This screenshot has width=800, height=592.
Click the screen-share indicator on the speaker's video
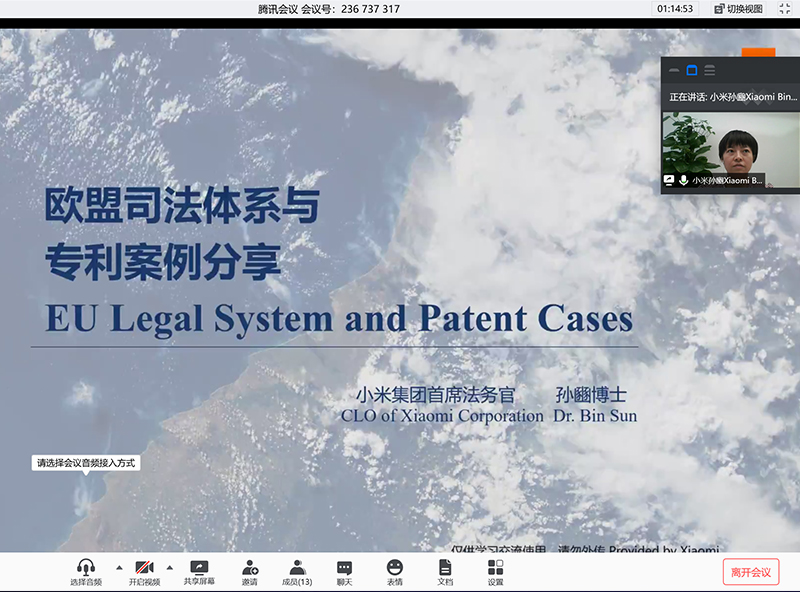point(669,180)
